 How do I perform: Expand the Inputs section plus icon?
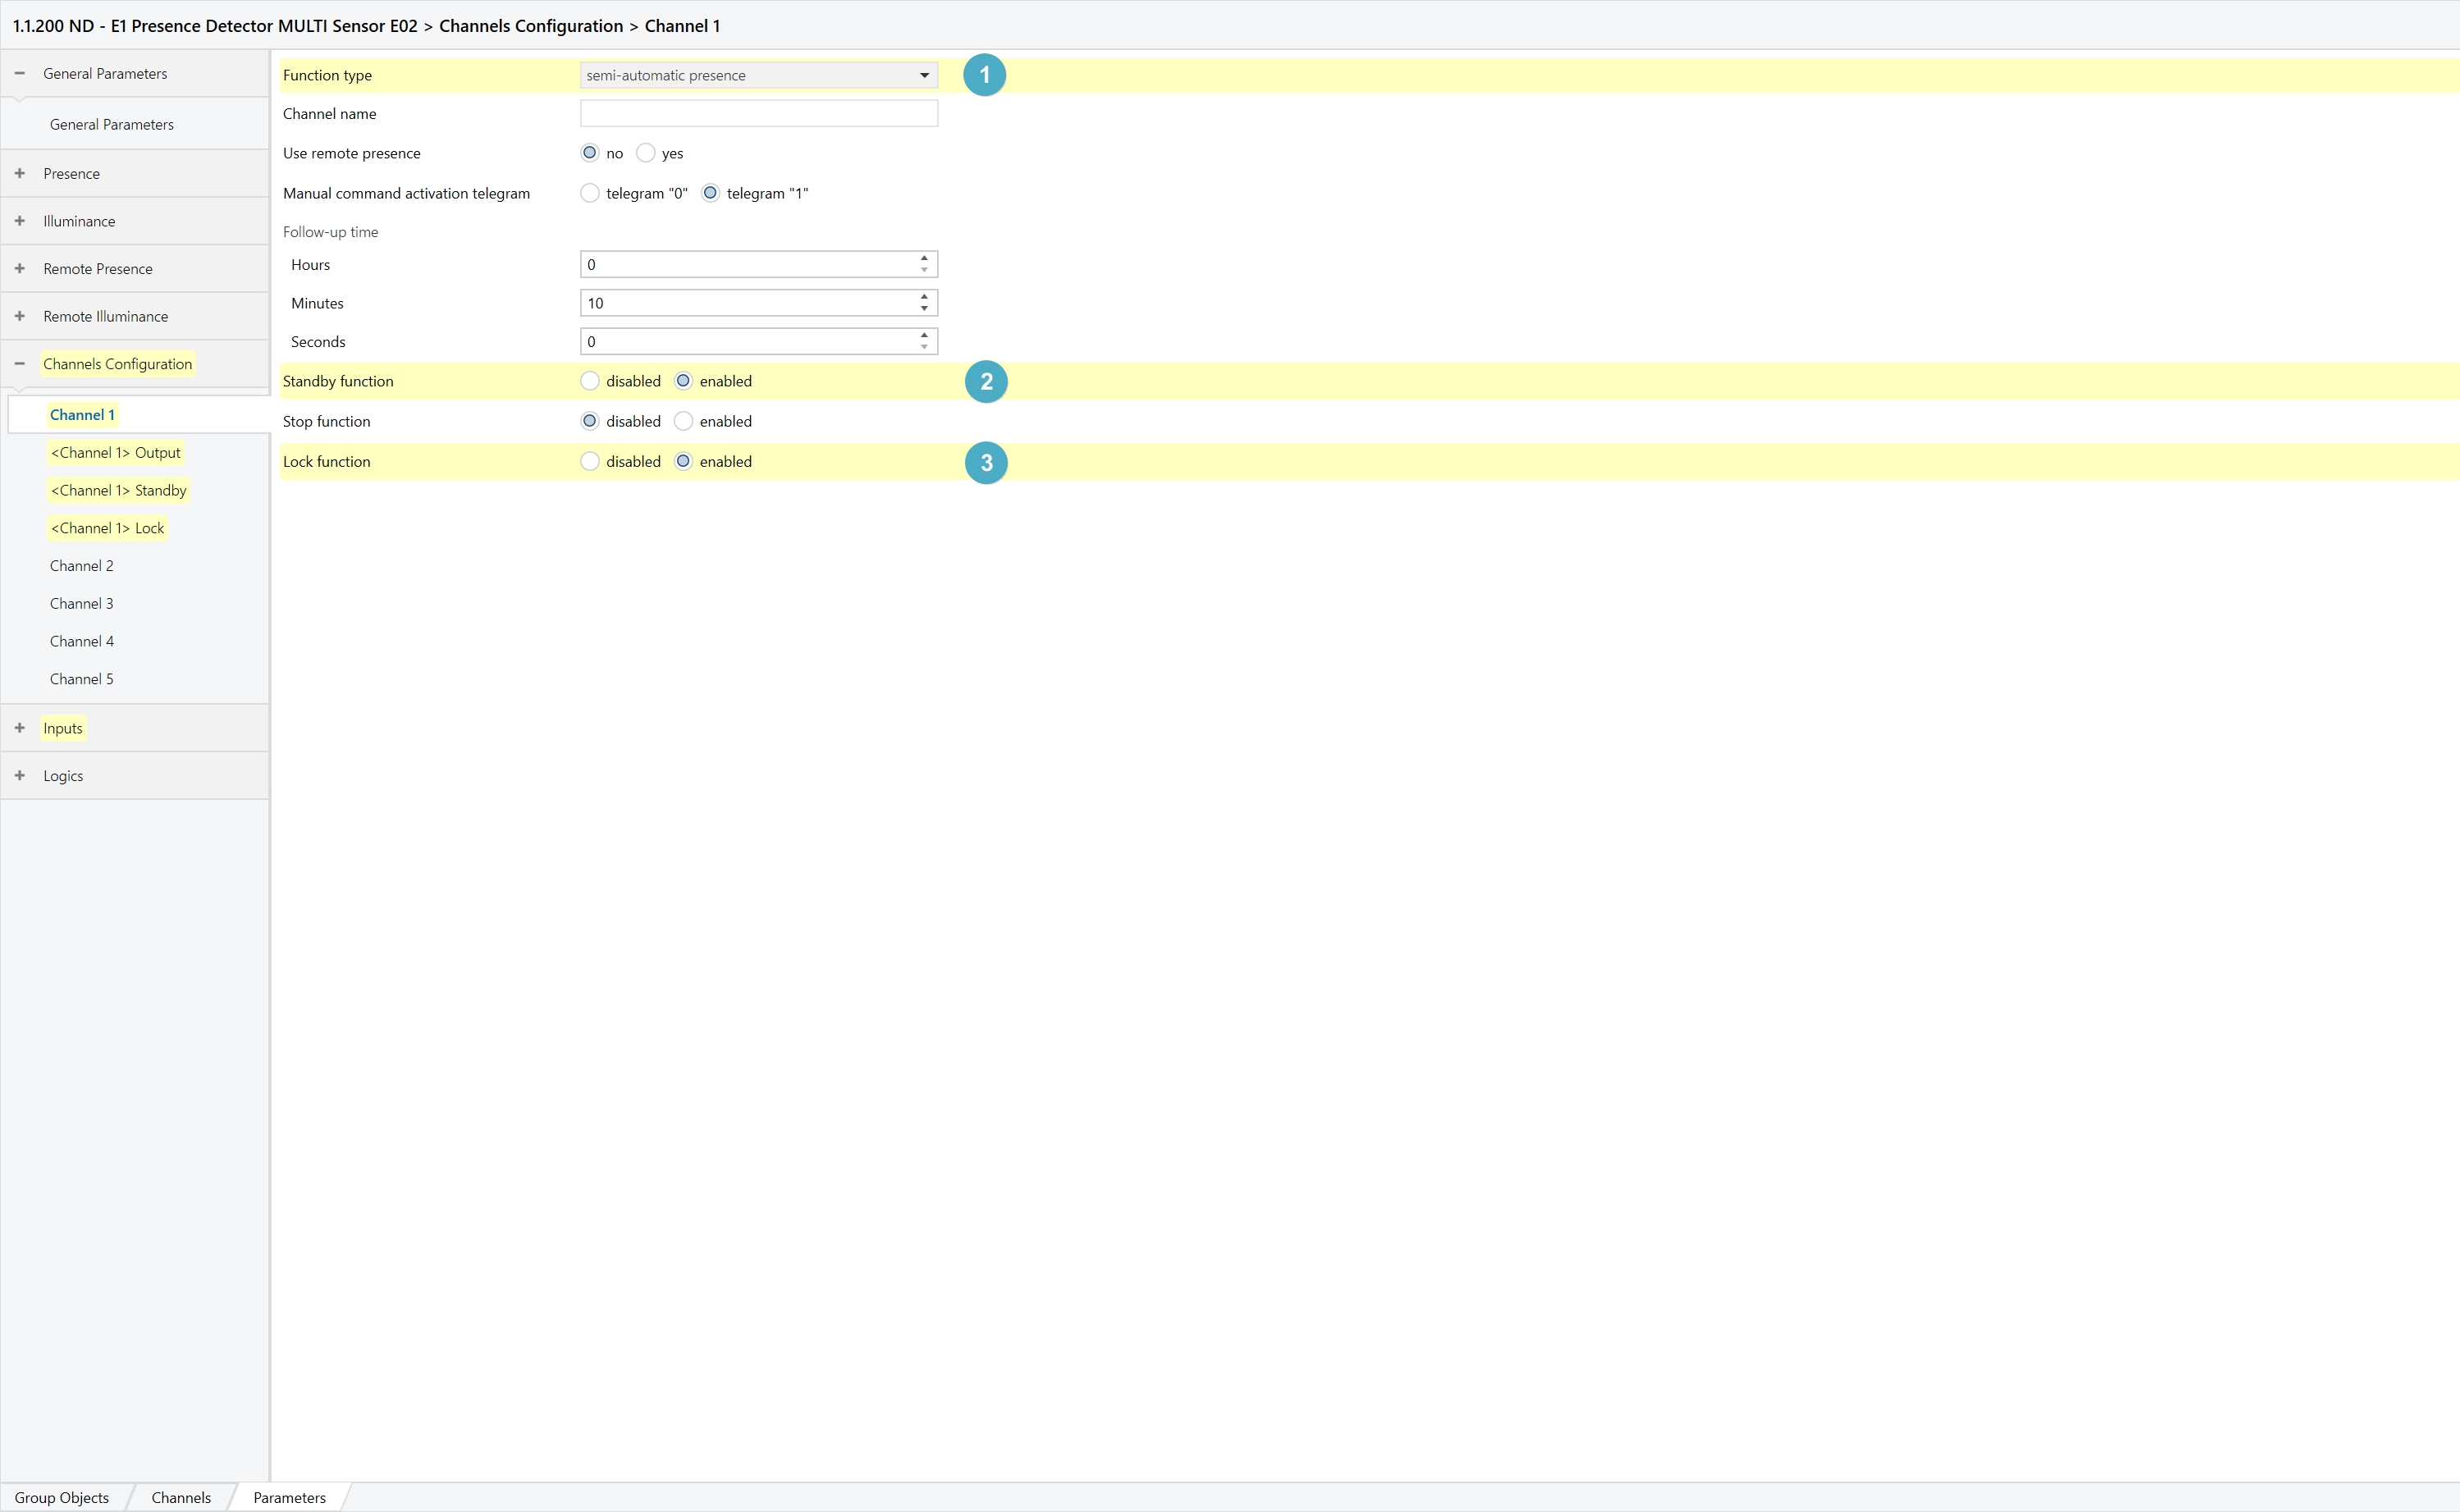click(19, 728)
